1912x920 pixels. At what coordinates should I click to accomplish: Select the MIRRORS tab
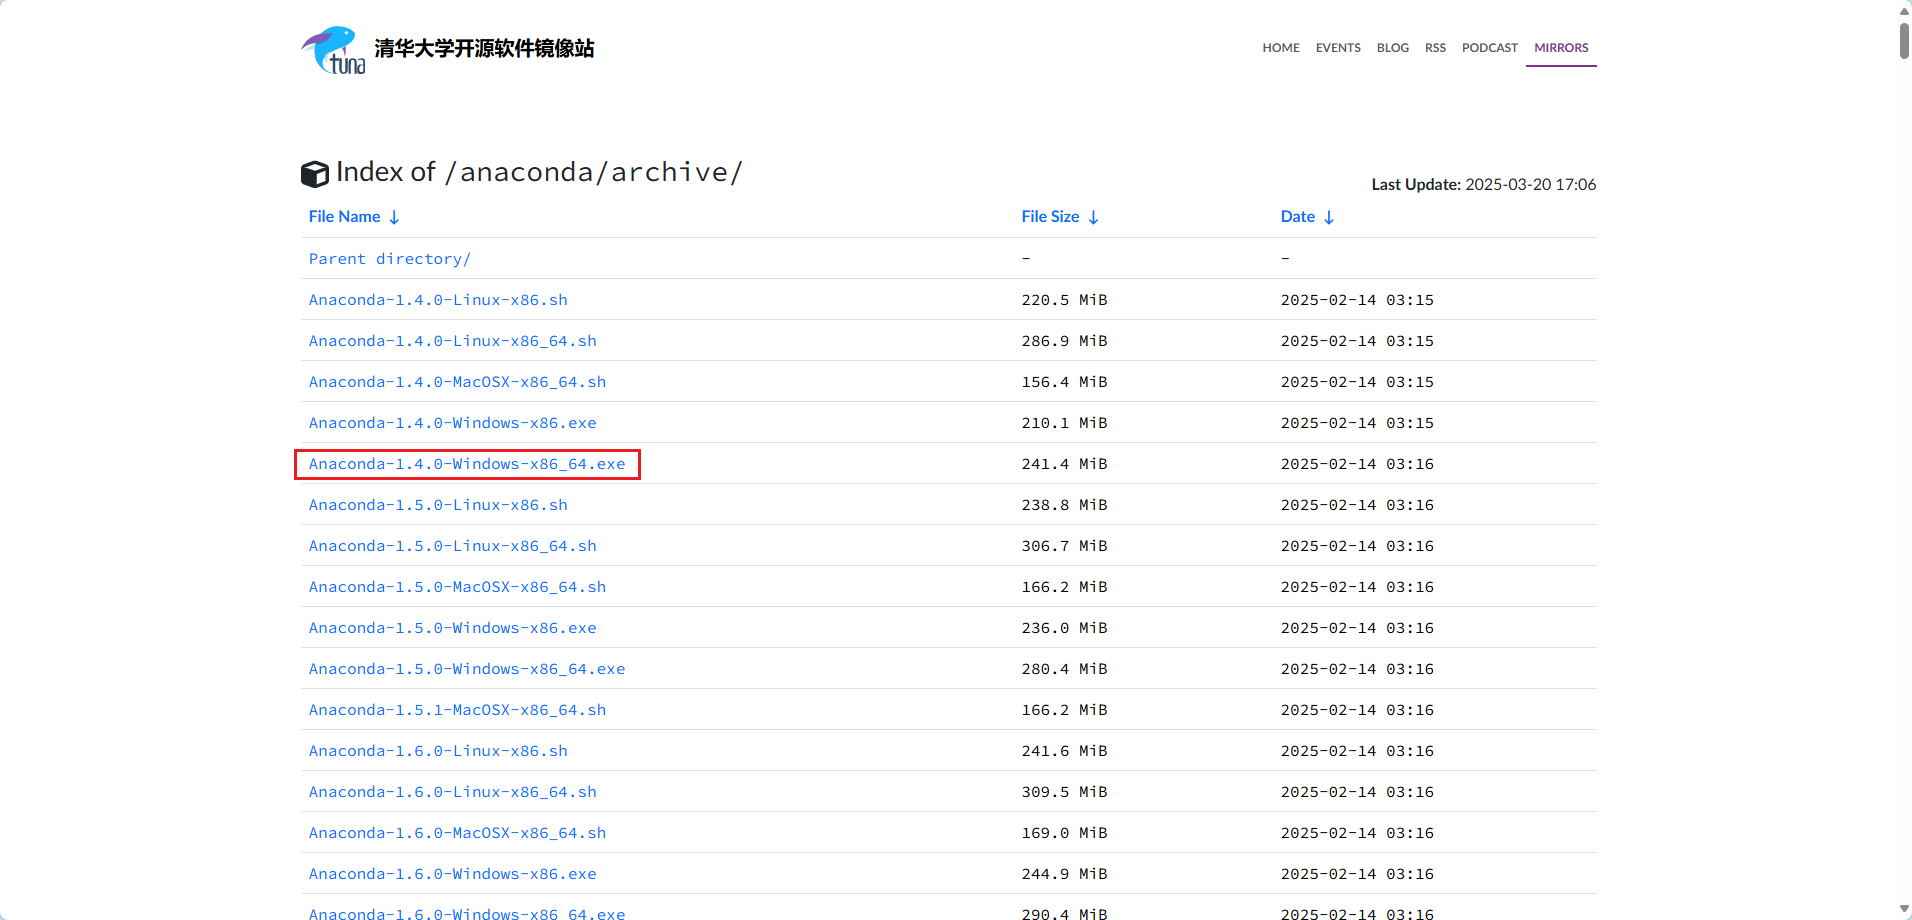(1560, 47)
